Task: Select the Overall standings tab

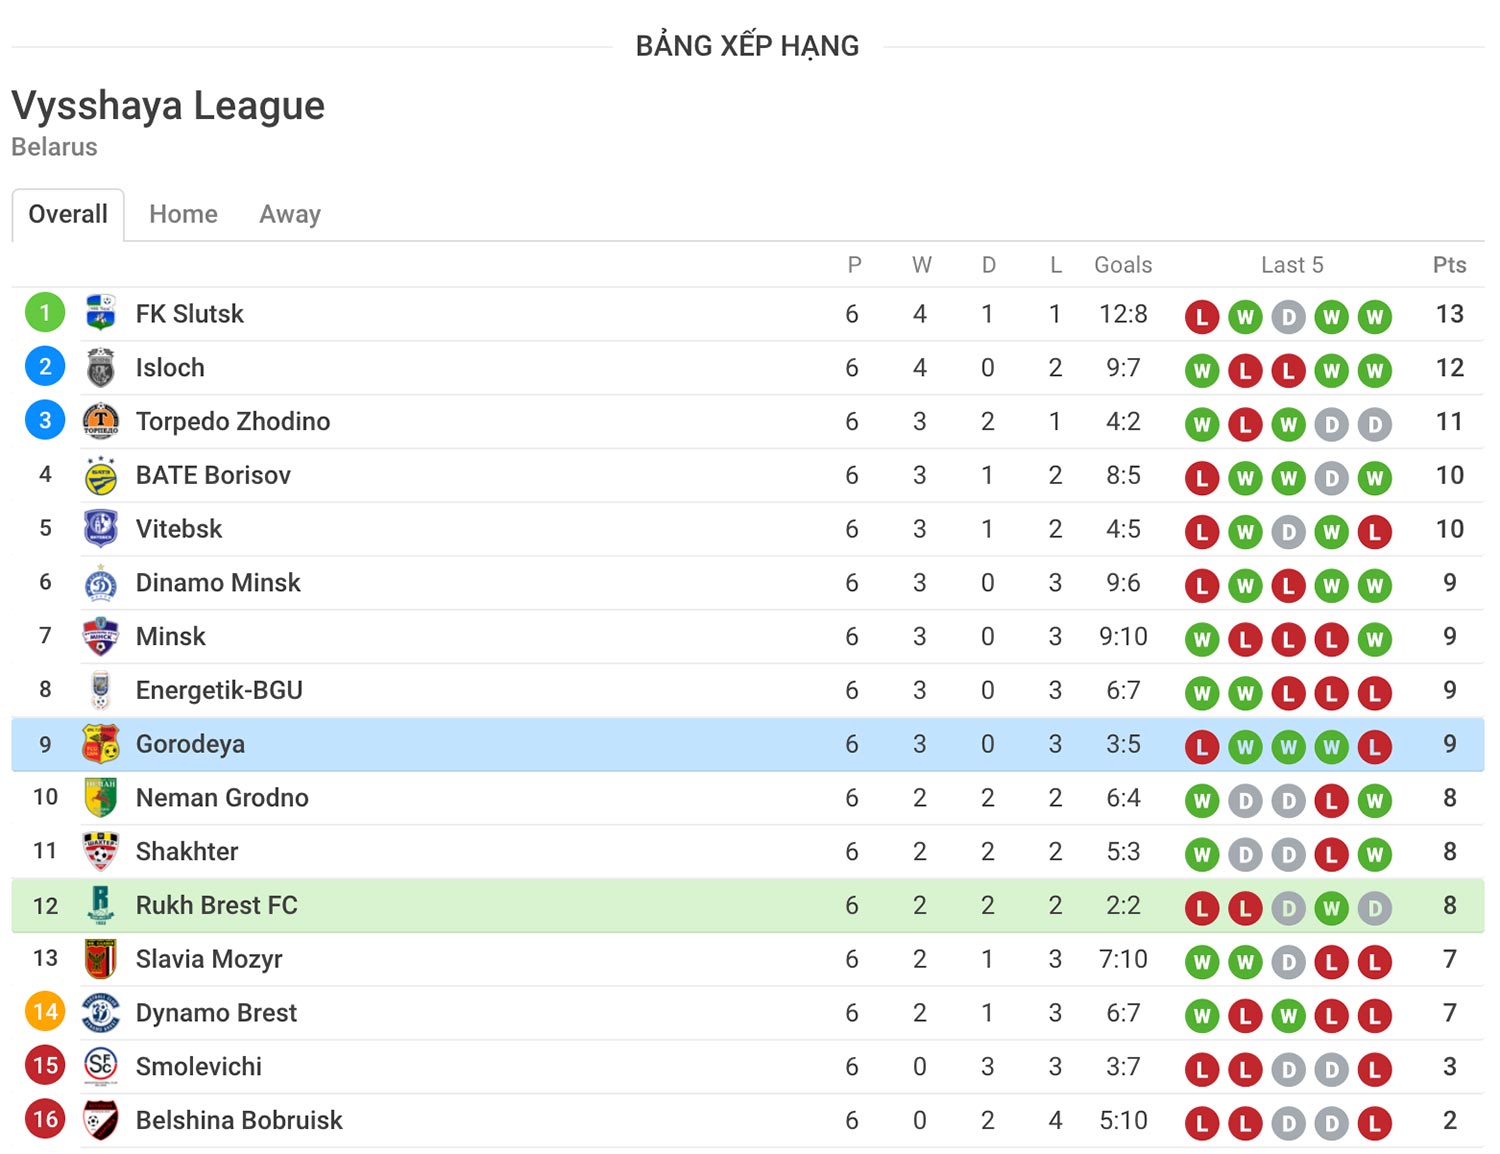Action: (68, 214)
